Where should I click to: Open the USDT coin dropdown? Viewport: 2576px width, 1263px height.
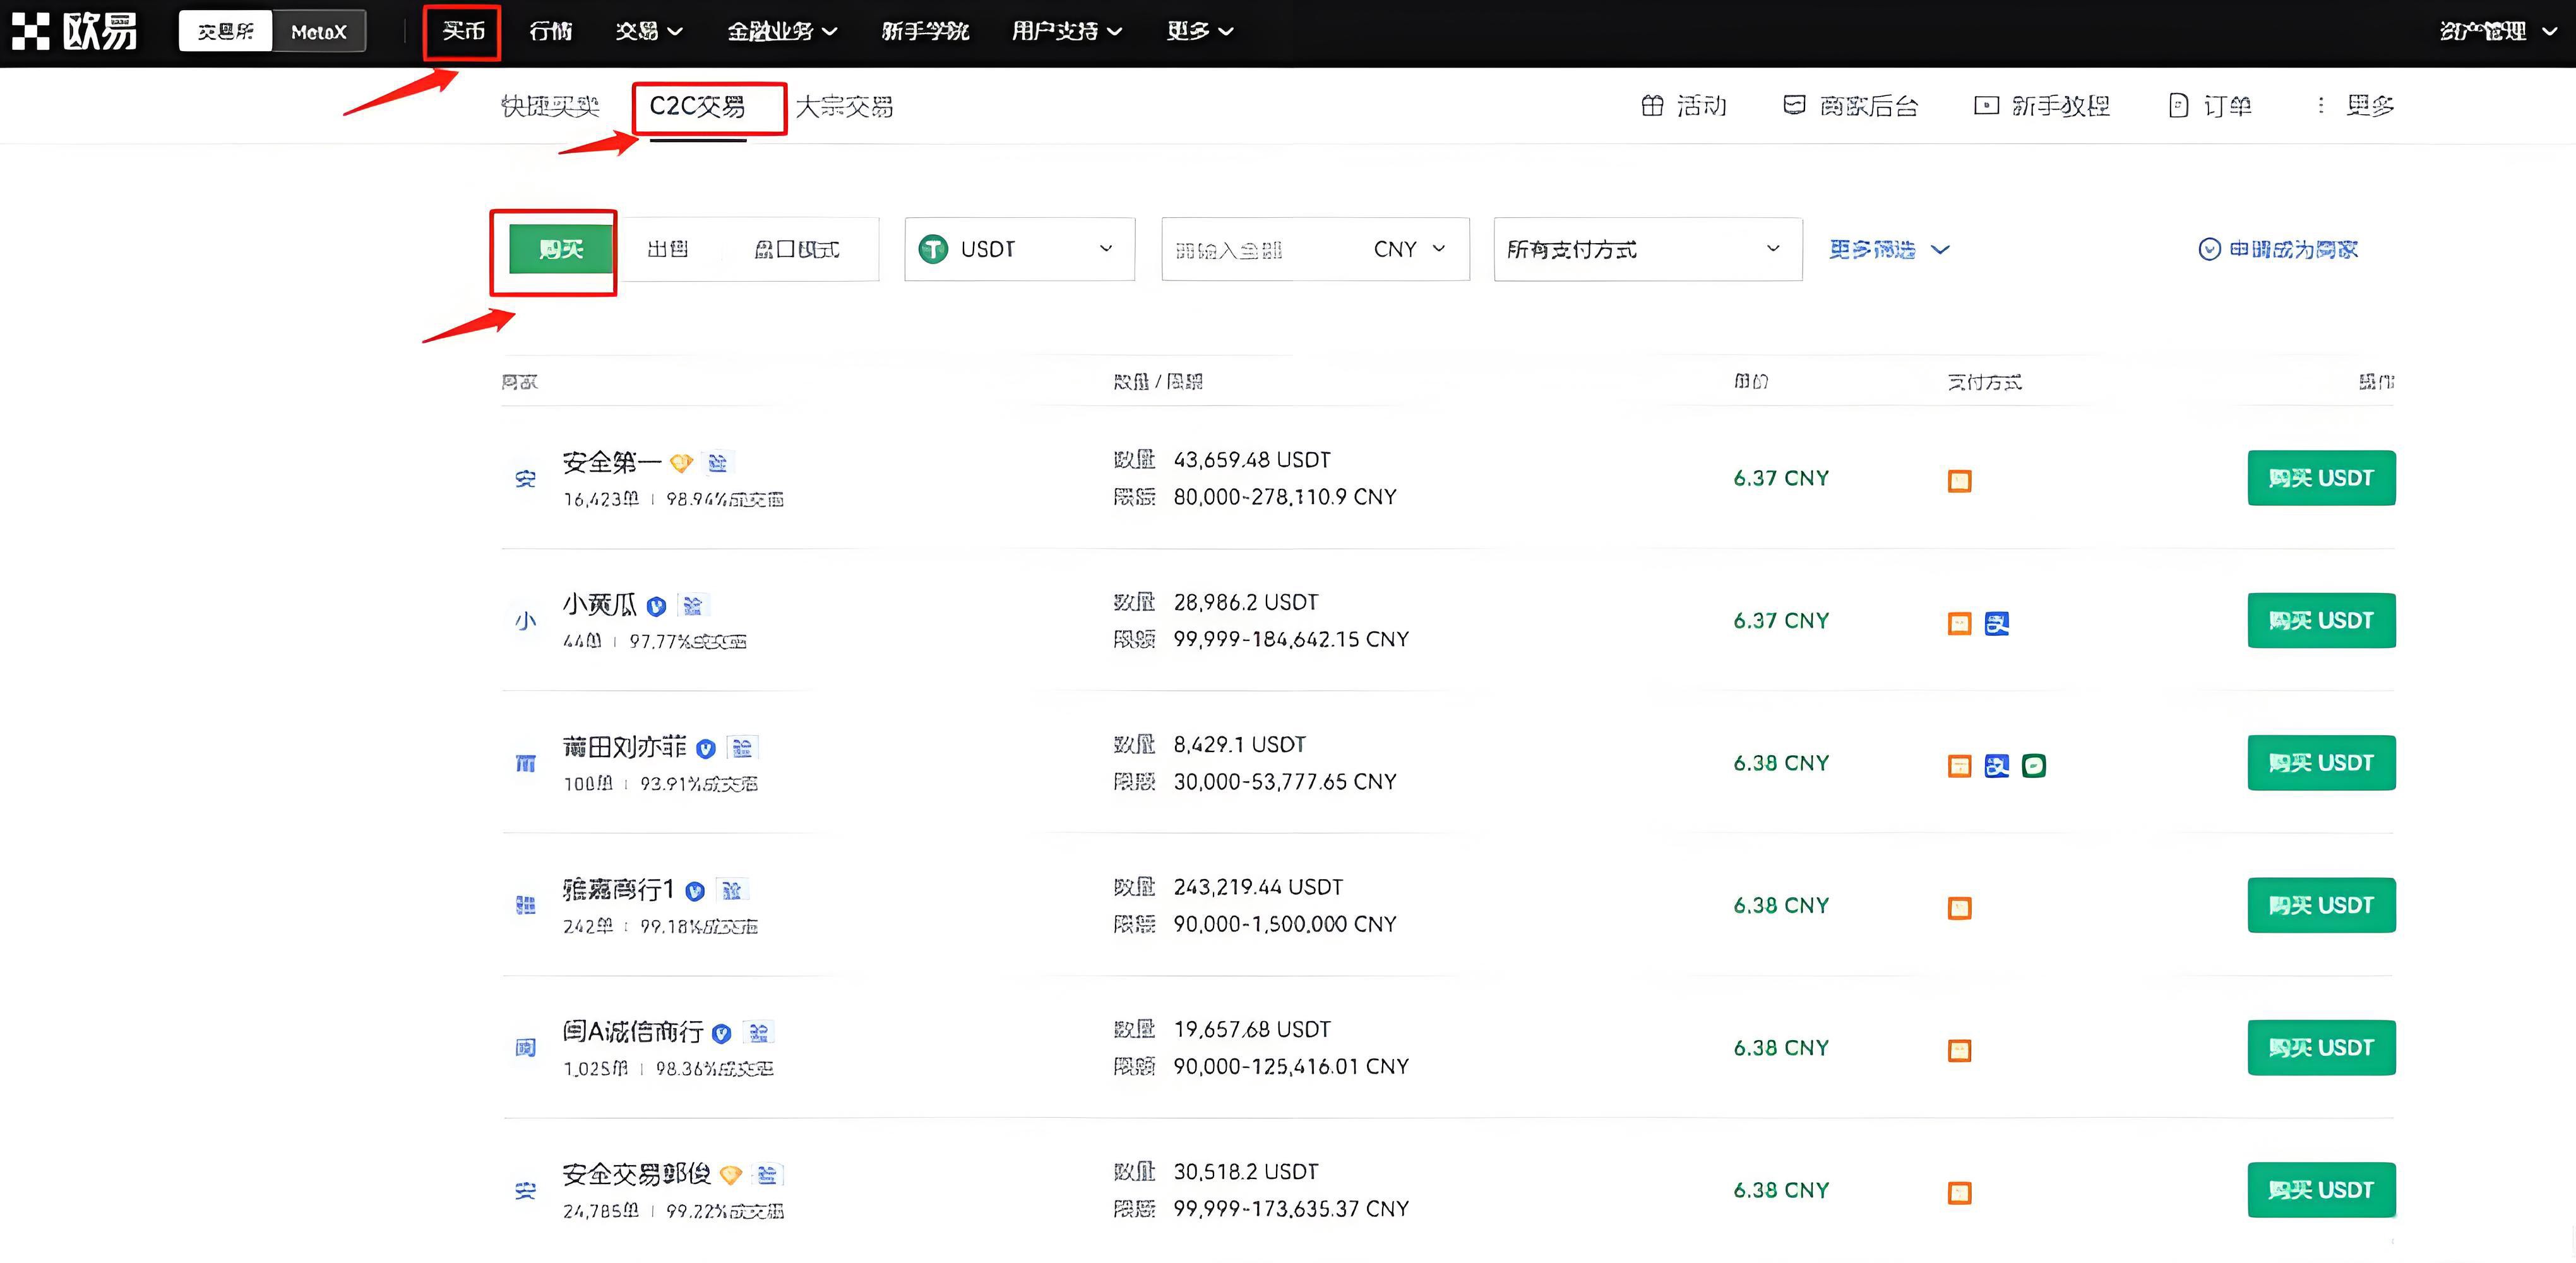click(x=1019, y=249)
